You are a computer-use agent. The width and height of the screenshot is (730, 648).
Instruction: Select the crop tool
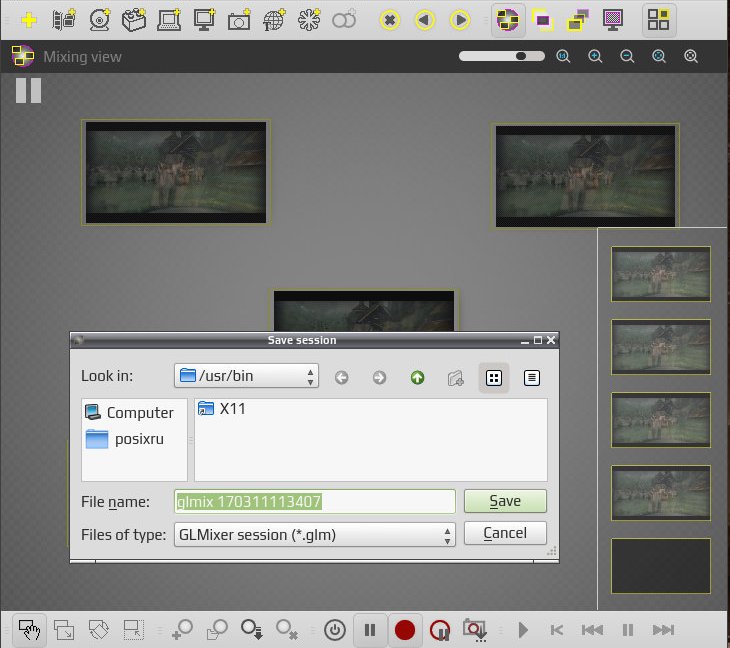(x=134, y=630)
